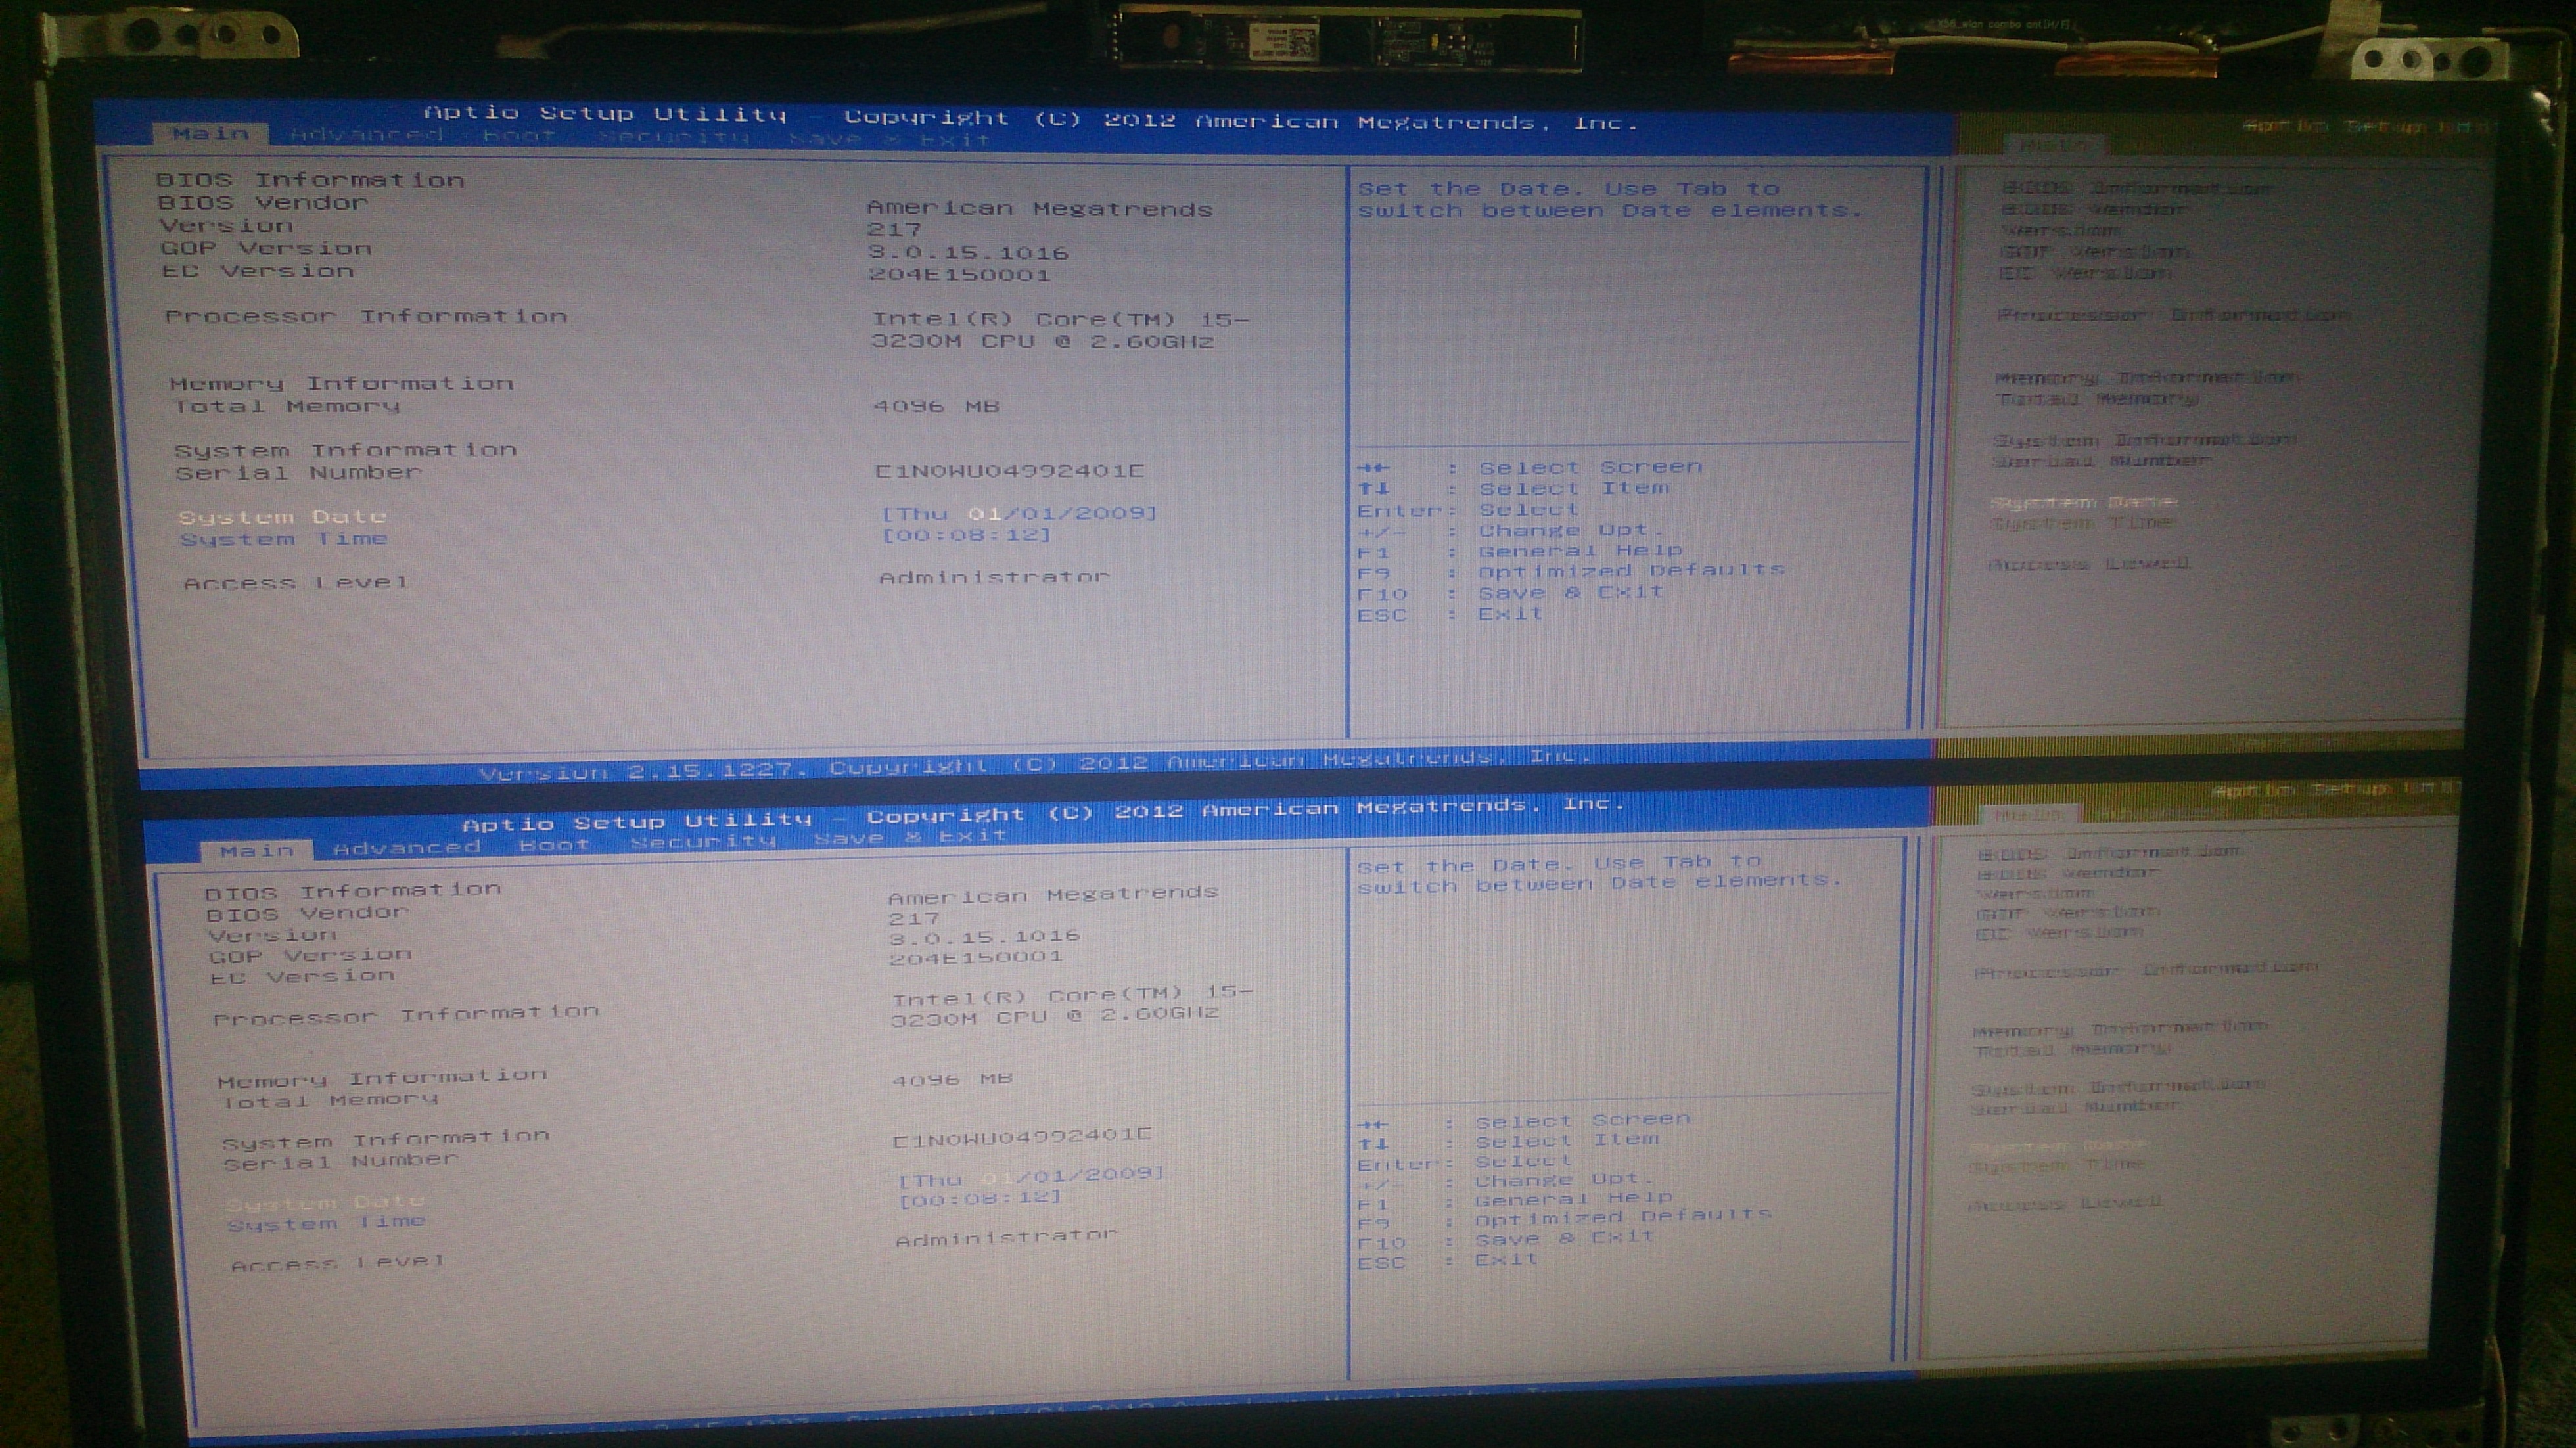The height and width of the screenshot is (1448, 2576).
Task: Click 'Set the Date' help text in upper copy
Action: coord(1610,200)
